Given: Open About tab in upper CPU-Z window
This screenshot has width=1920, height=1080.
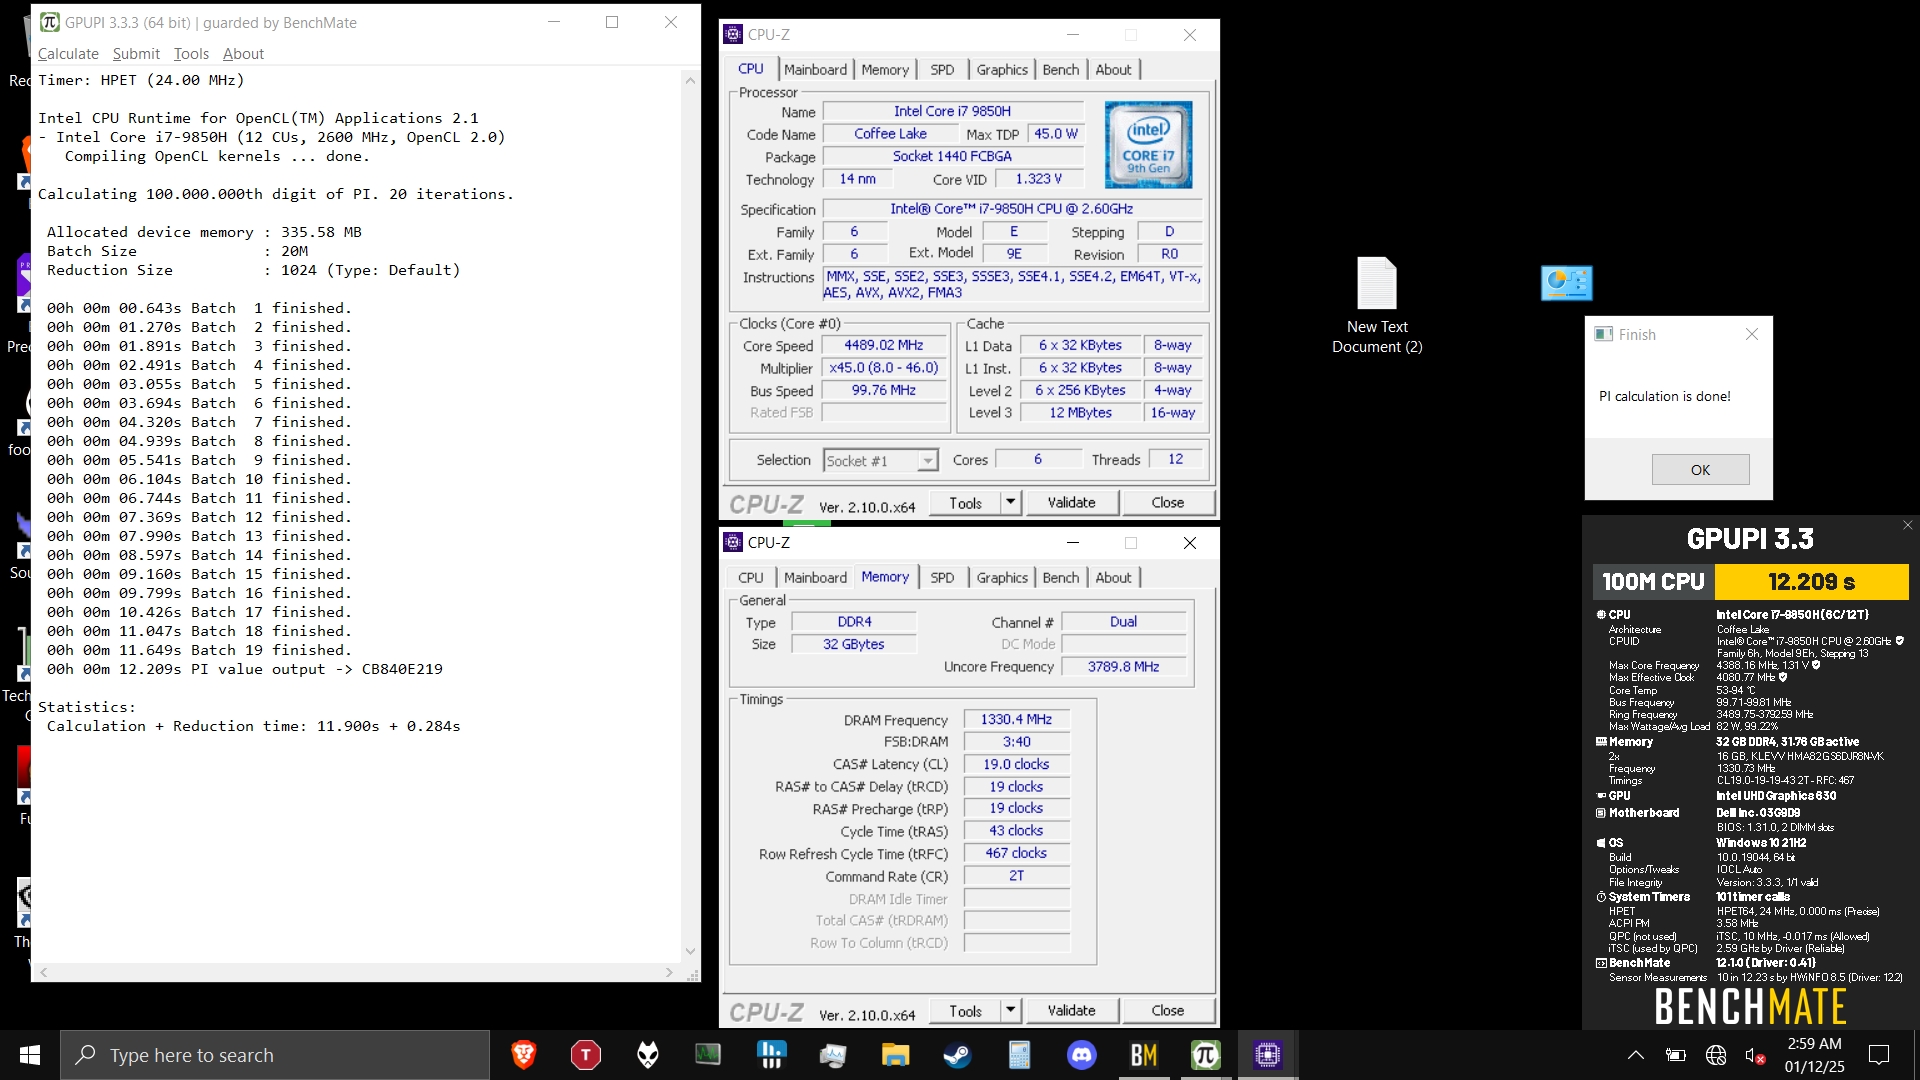Looking at the screenshot, I should coord(1113,69).
